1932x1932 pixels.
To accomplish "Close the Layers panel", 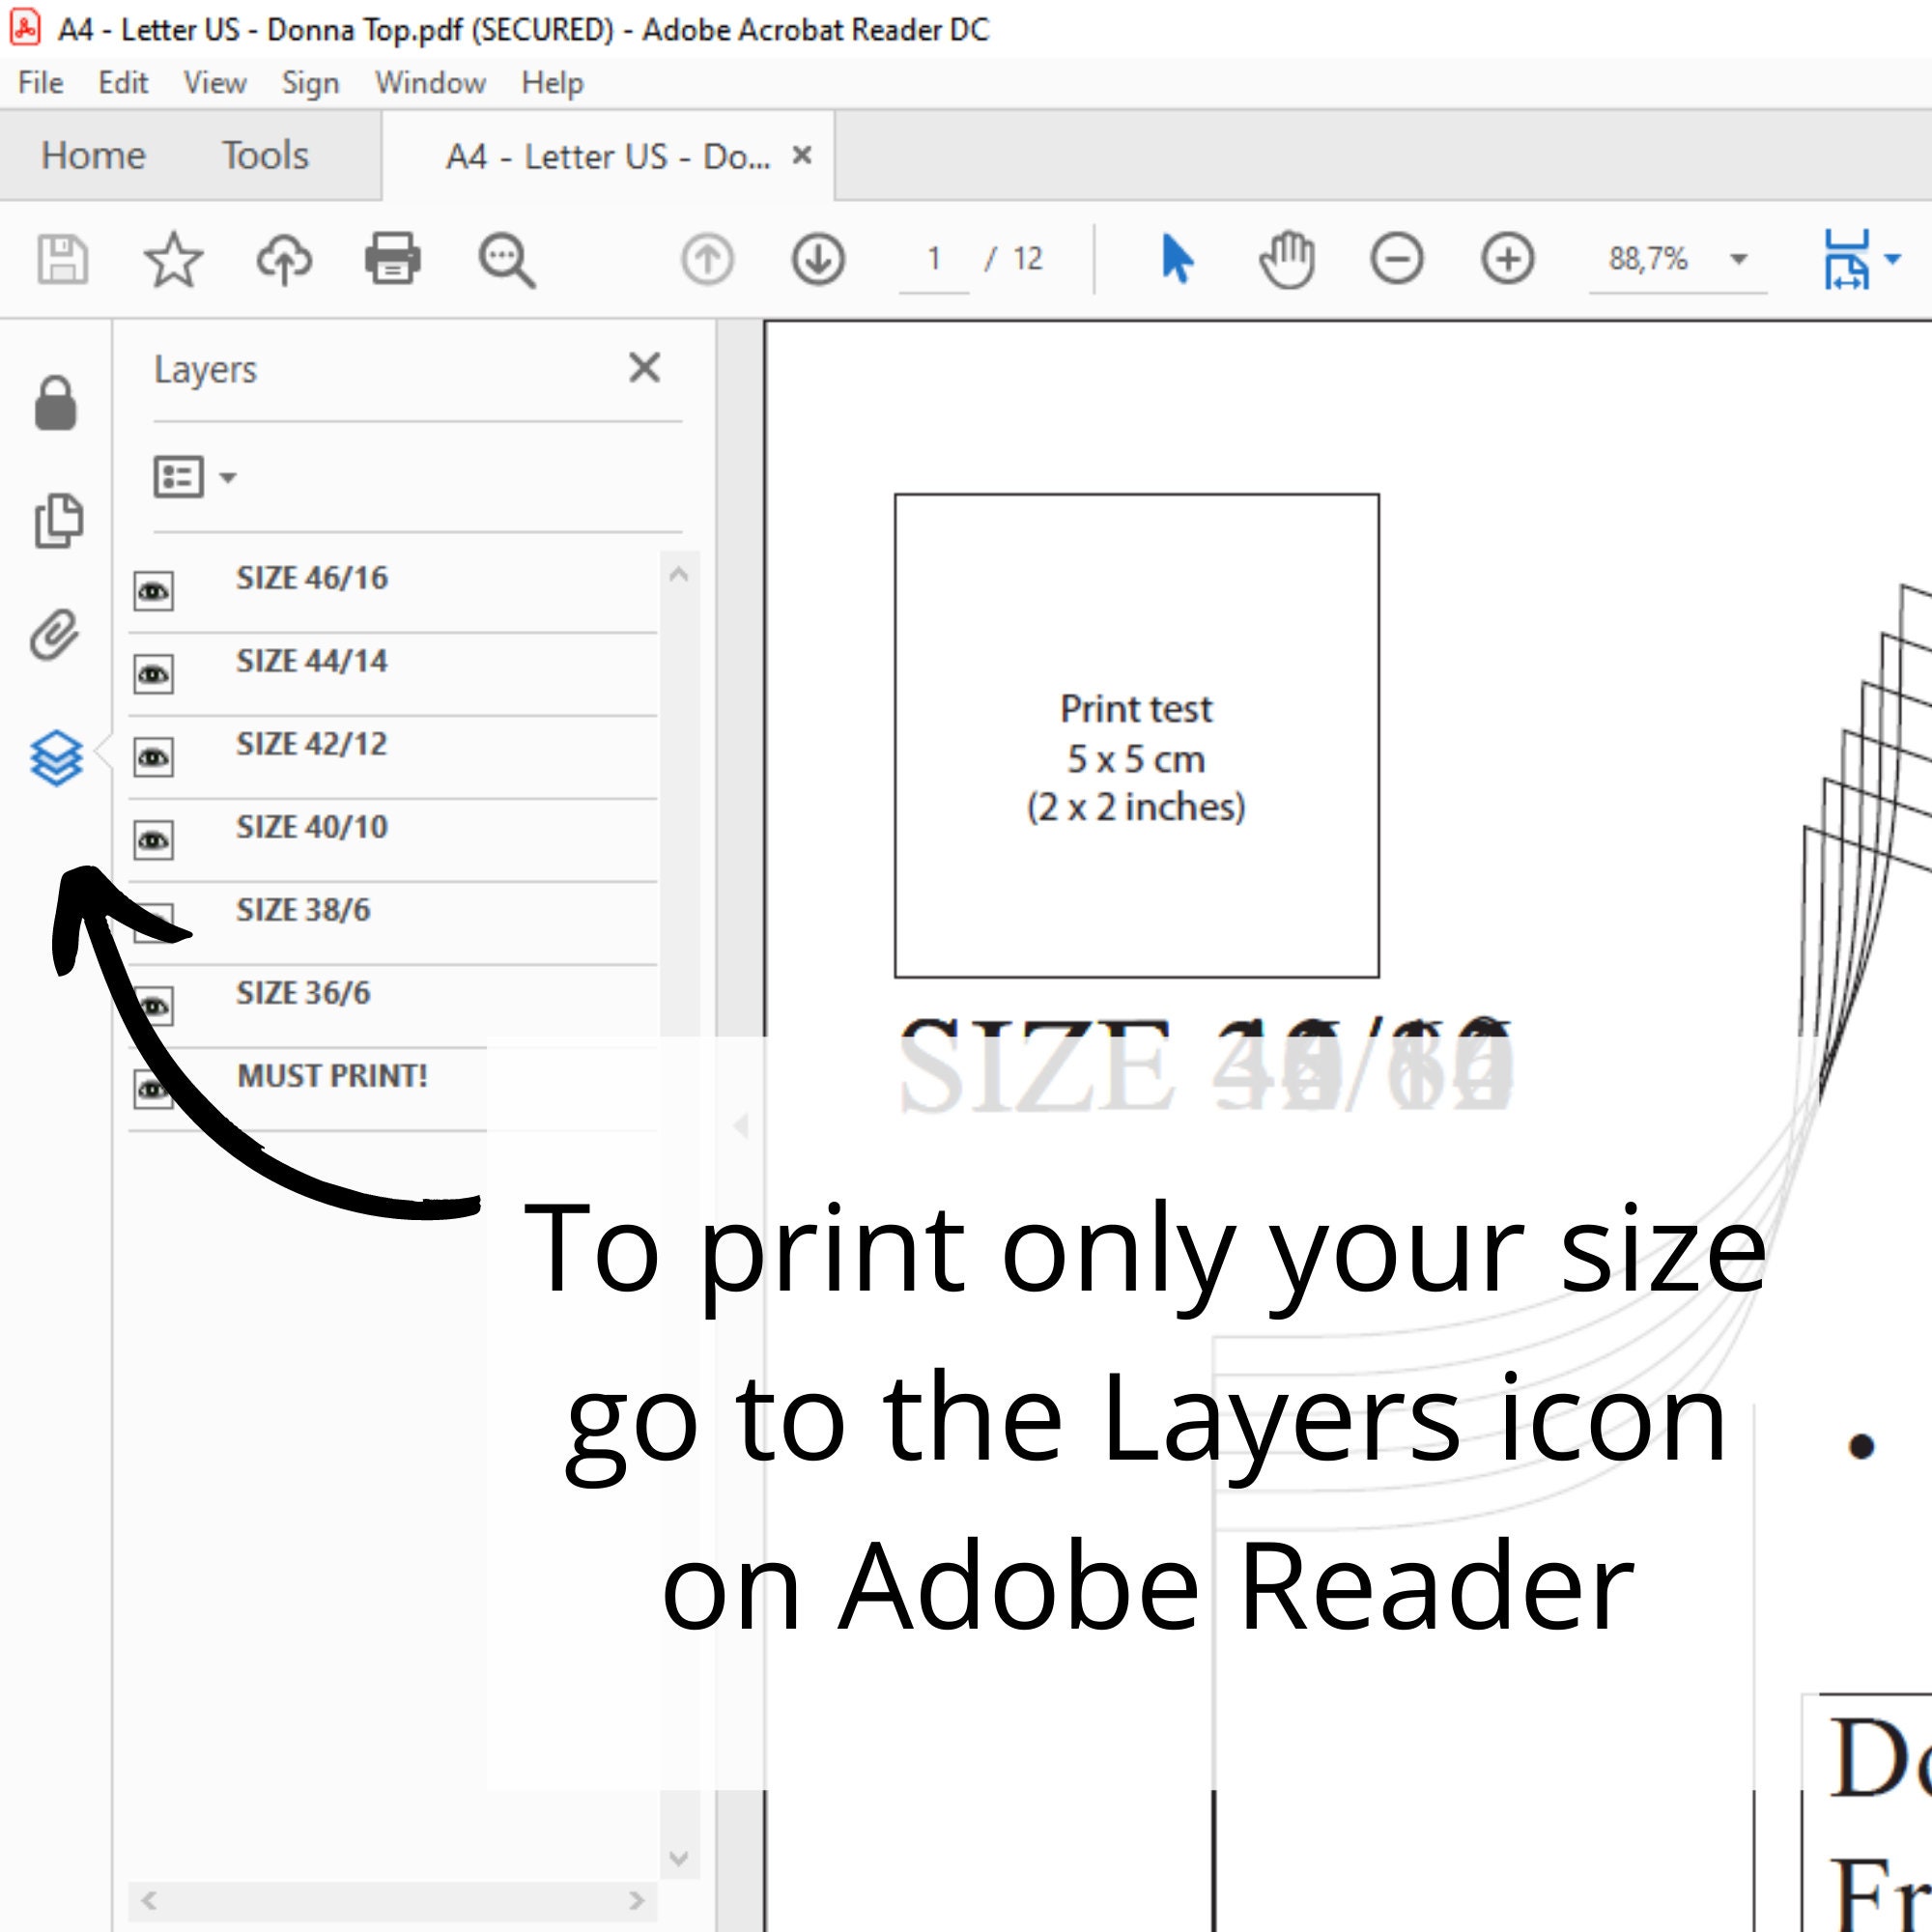I will click(x=644, y=368).
